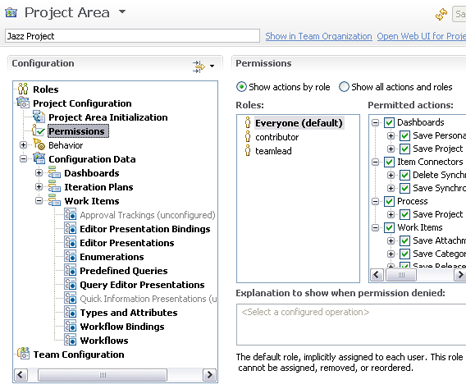Click the Configuration panel toolbar tree icon
This screenshot has width=466, height=389.
pos(199,66)
